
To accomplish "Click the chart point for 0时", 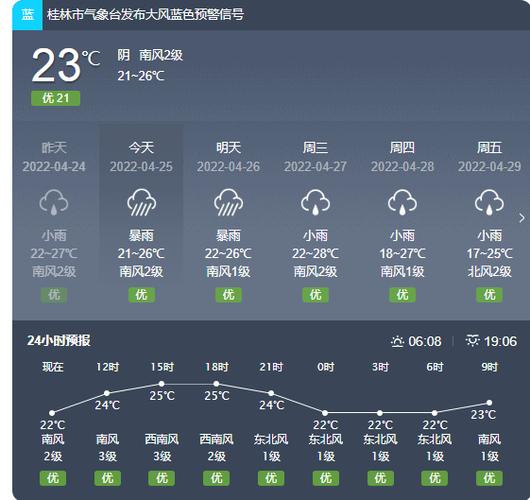I will pos(325,413).
